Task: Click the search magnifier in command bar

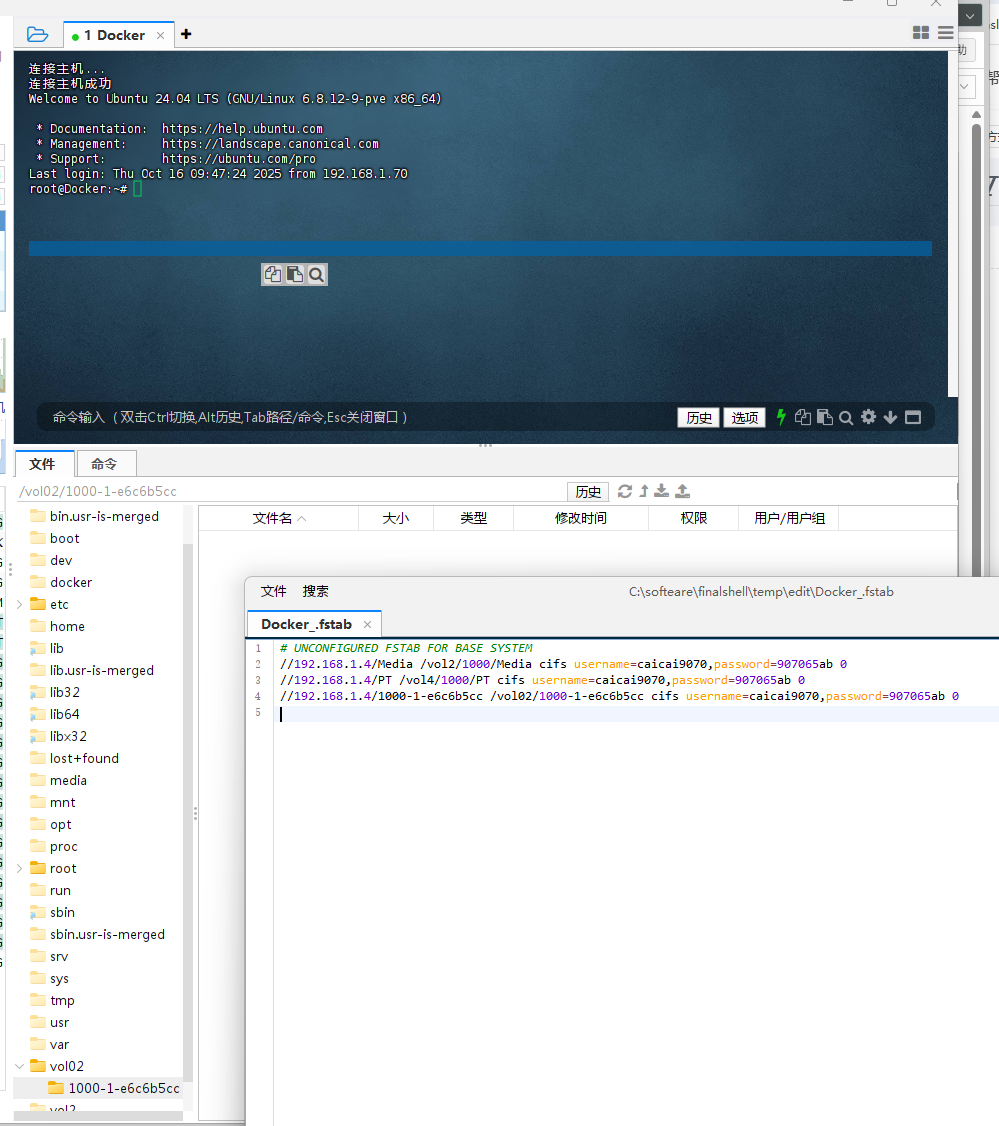Action: point(846,417)
